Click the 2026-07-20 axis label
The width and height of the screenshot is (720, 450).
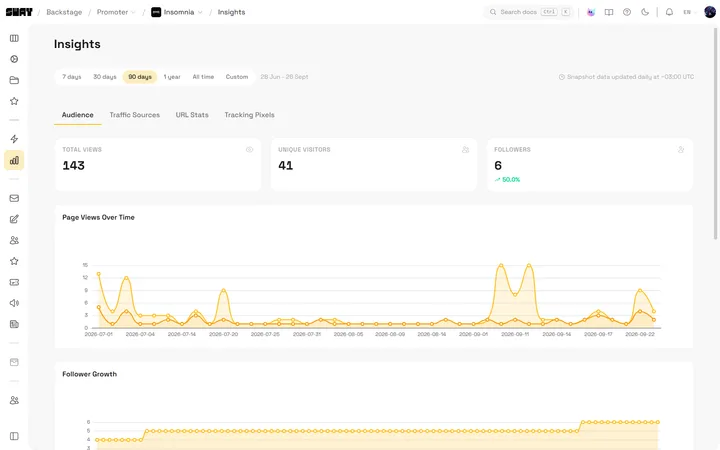(224, 334)
